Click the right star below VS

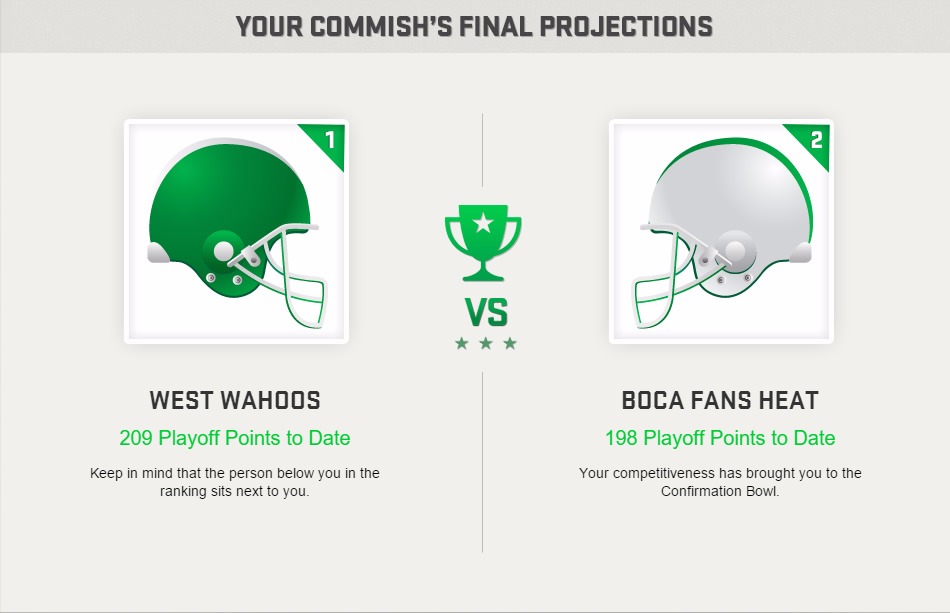(510, 343)
